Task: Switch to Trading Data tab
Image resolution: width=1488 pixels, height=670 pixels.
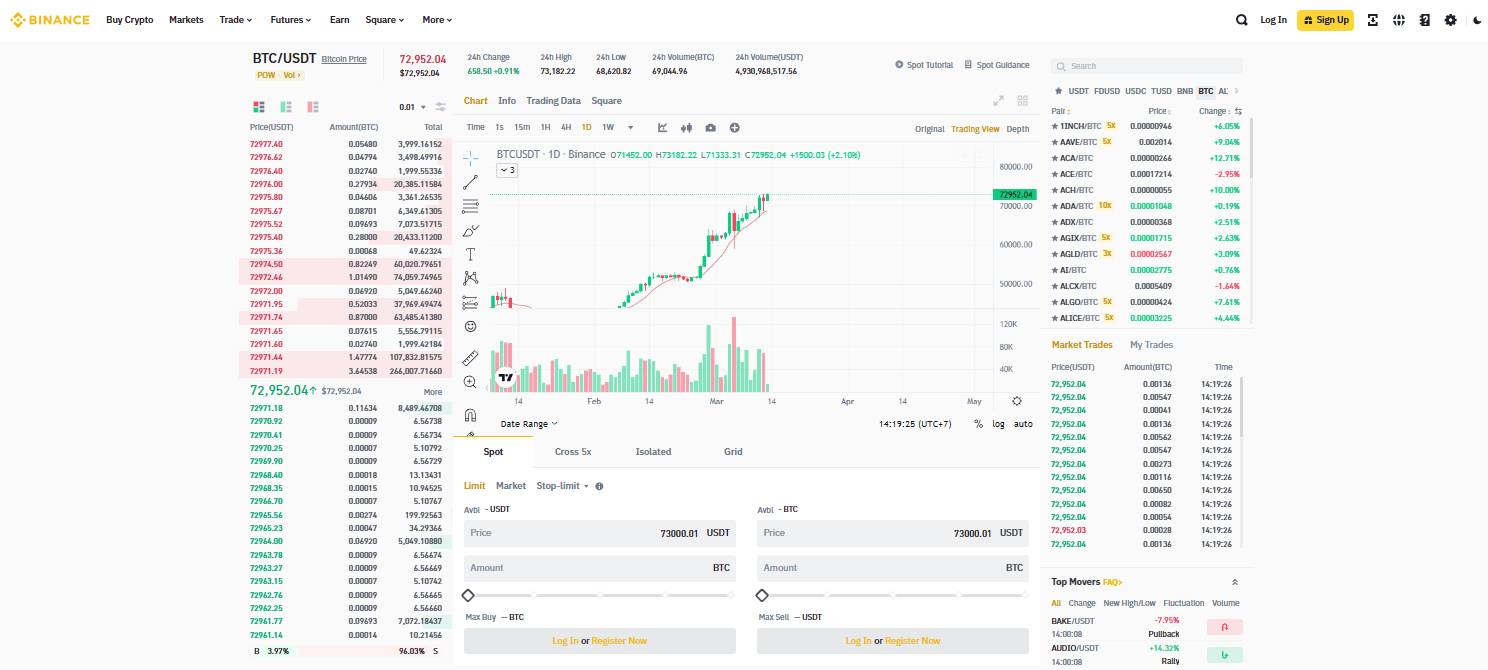Action: coord(553,101)
